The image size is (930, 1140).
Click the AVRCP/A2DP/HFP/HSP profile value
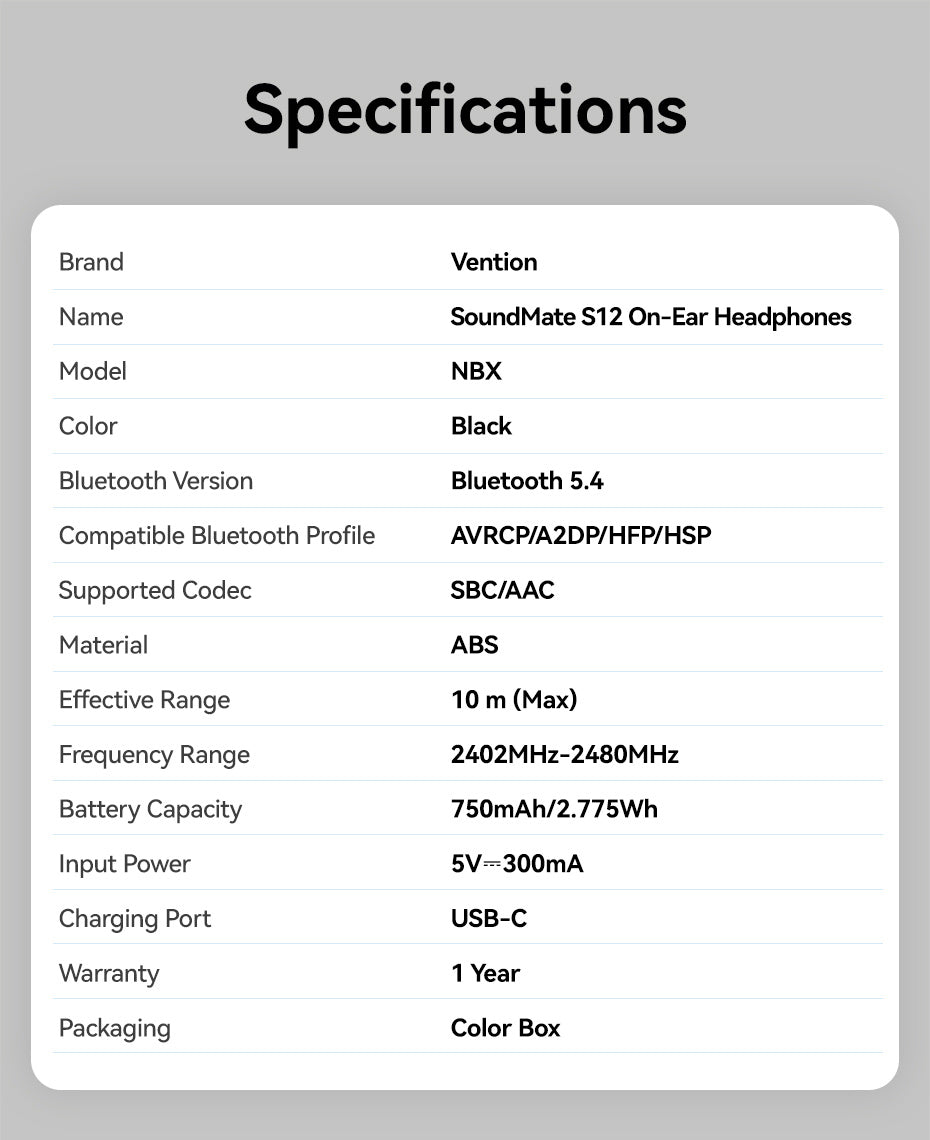(x=581, y=536)
